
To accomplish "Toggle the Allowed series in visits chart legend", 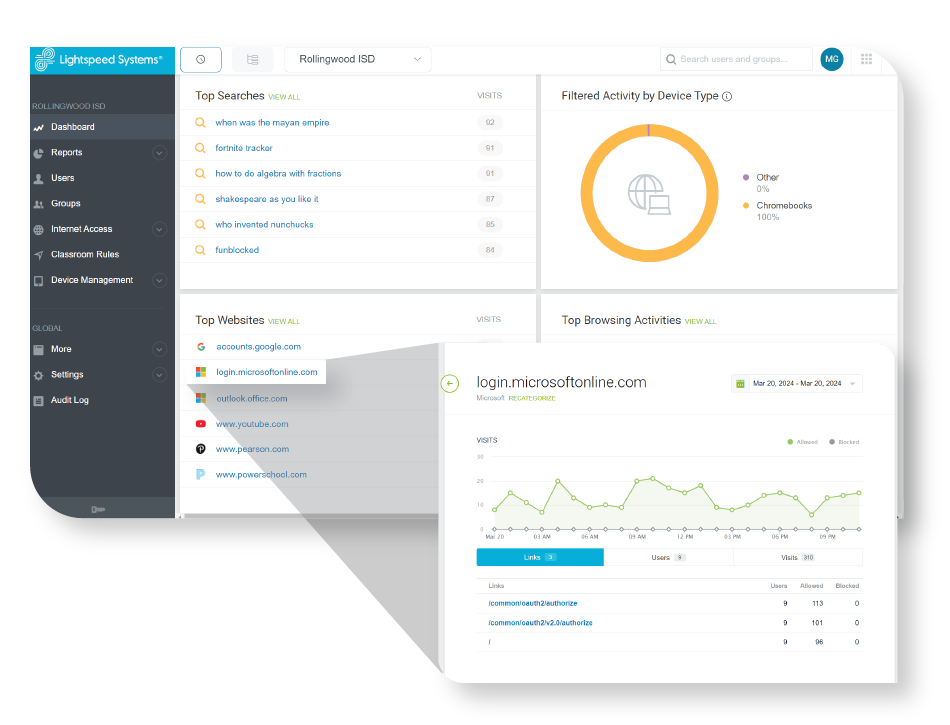I will click(802, 442).
